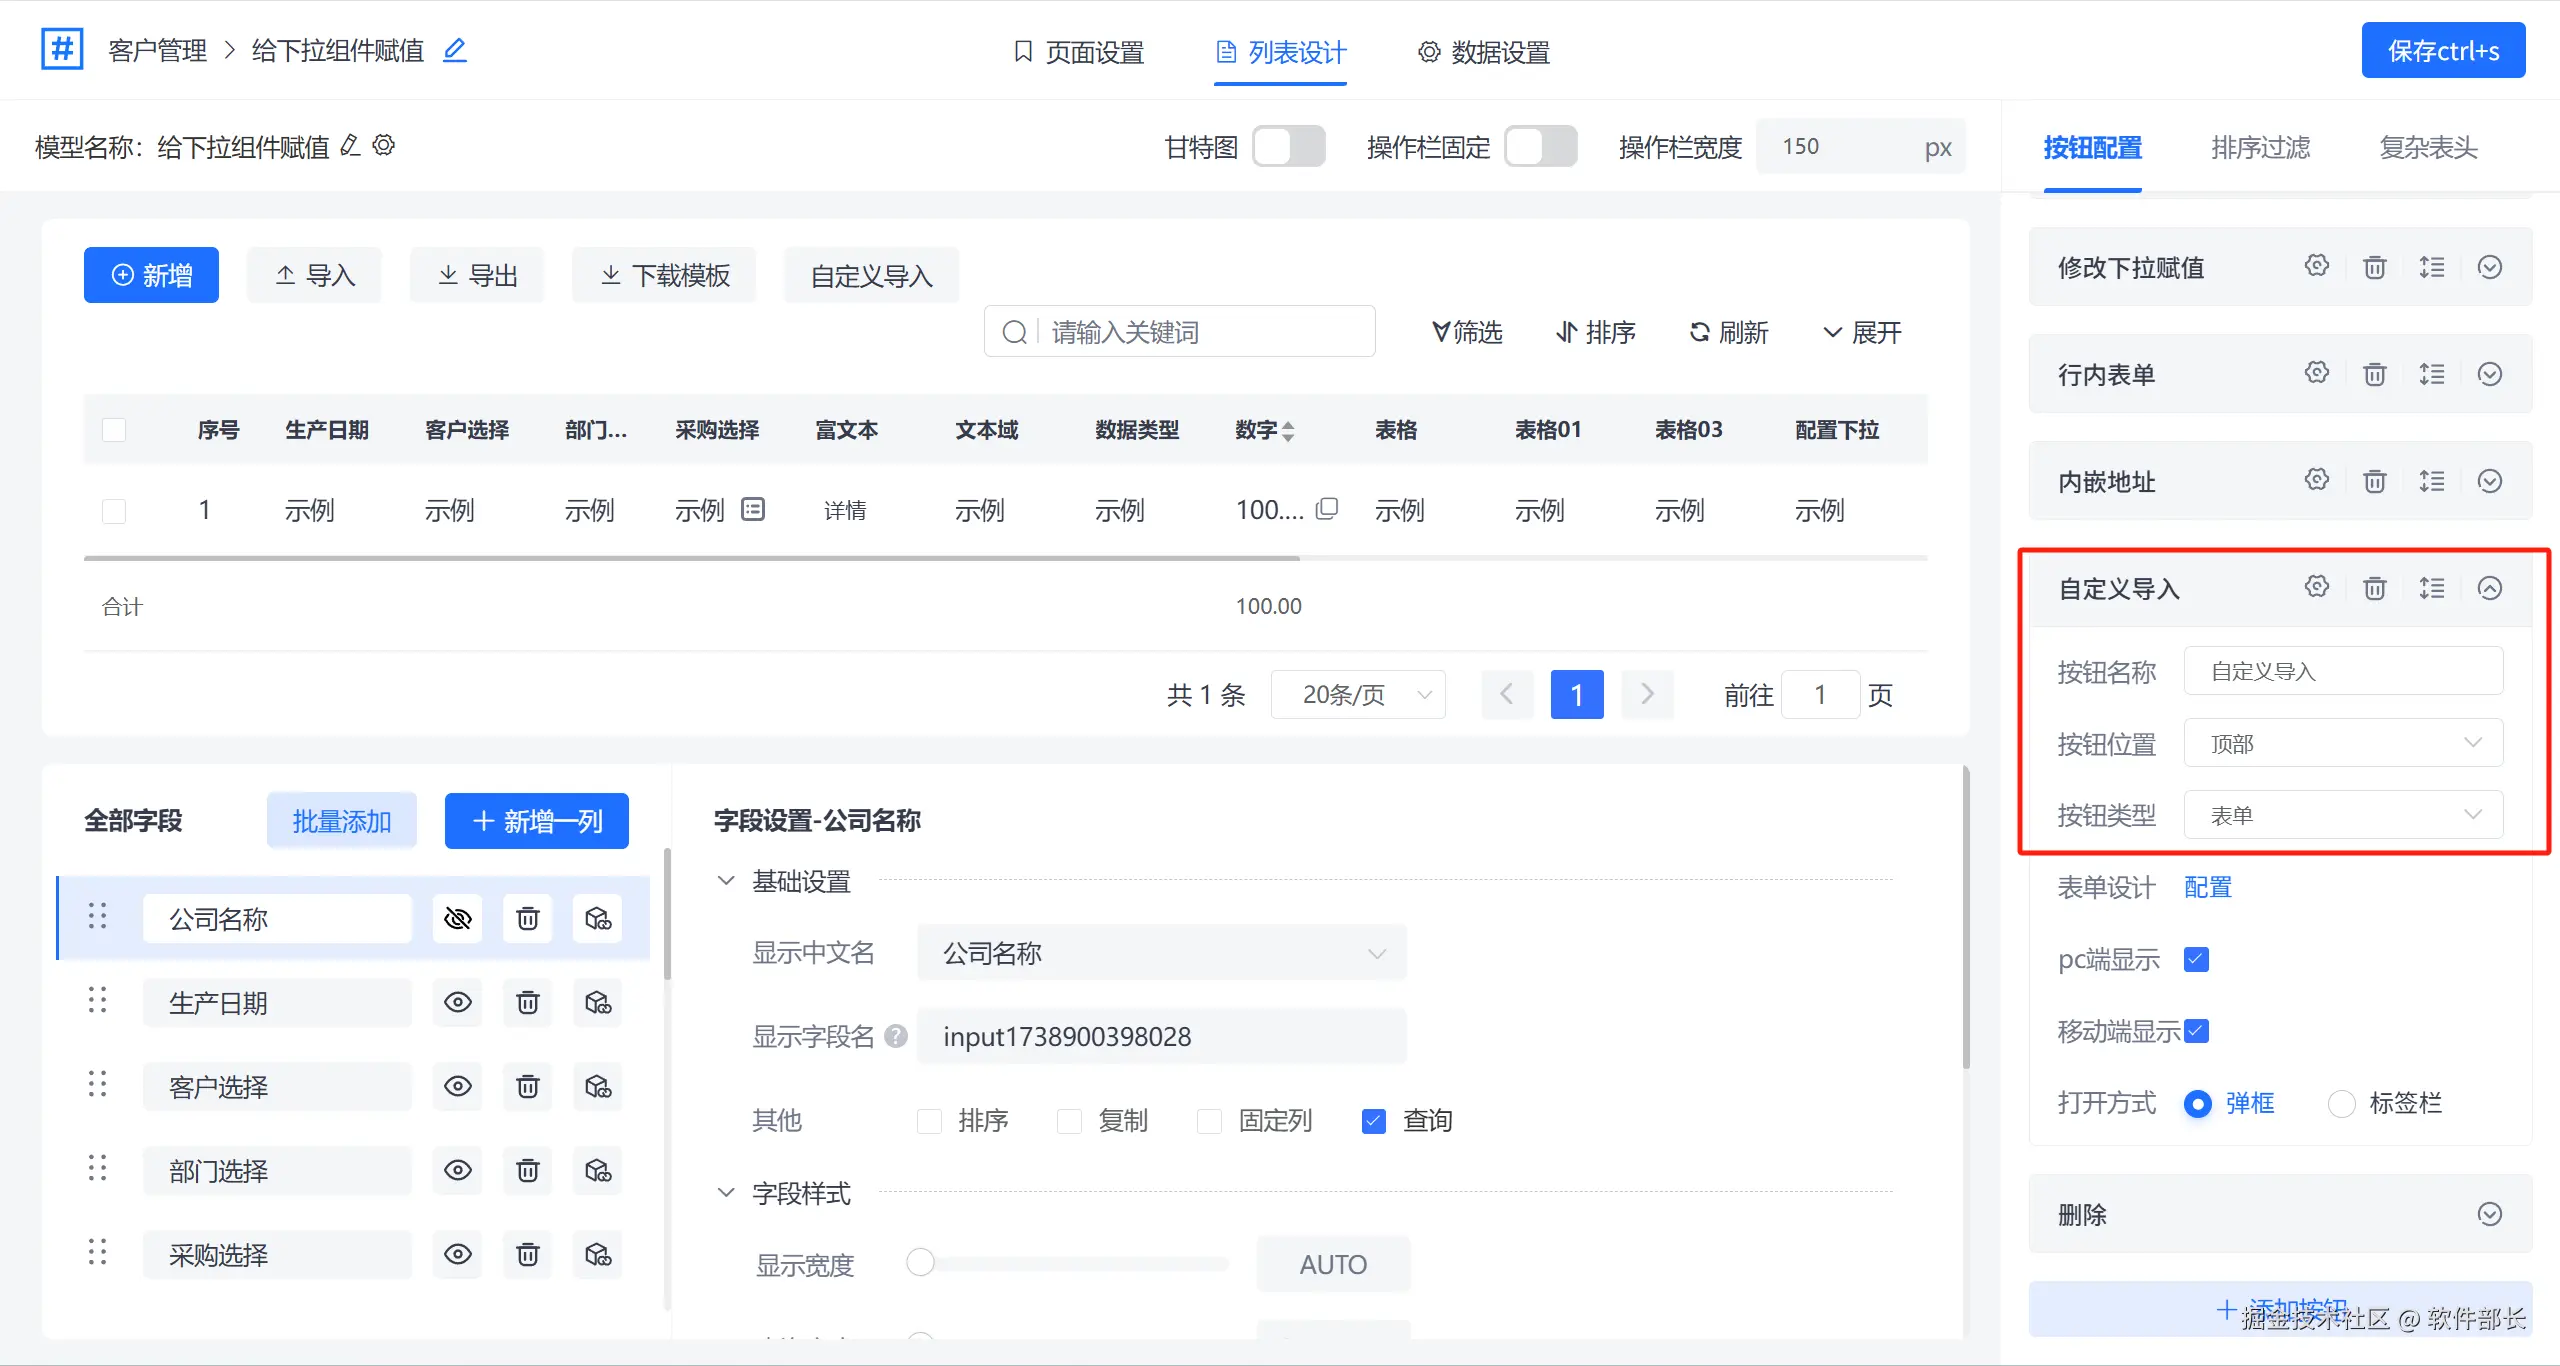
Task: Delete the 生产日期 field with trash icon
Action: click(x=528, y=1002)
